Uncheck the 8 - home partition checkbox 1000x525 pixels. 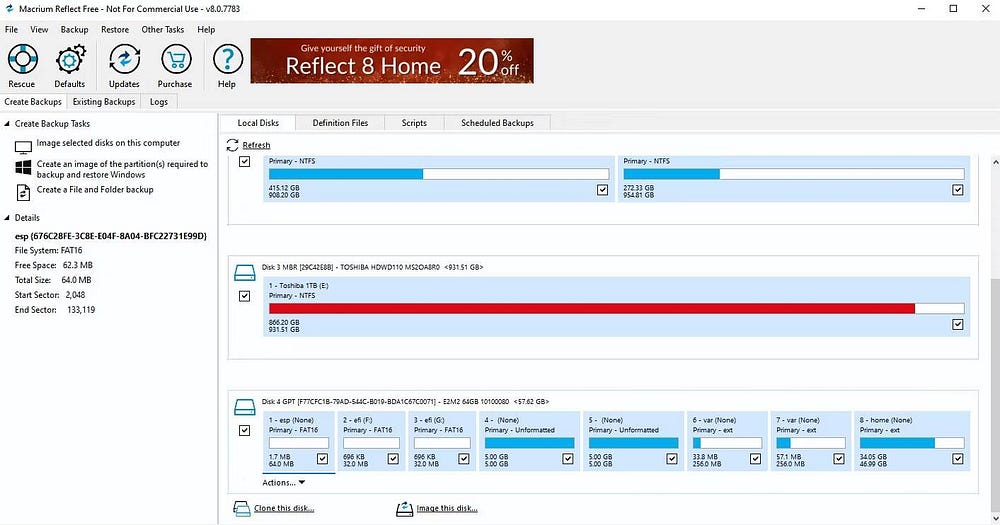(x=957, y=459)
